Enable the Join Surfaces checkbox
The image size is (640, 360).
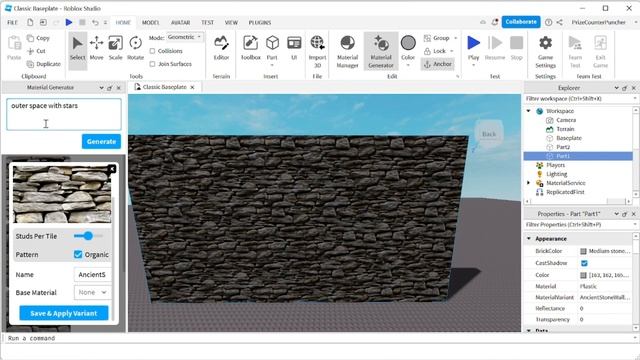click(152, 64)
